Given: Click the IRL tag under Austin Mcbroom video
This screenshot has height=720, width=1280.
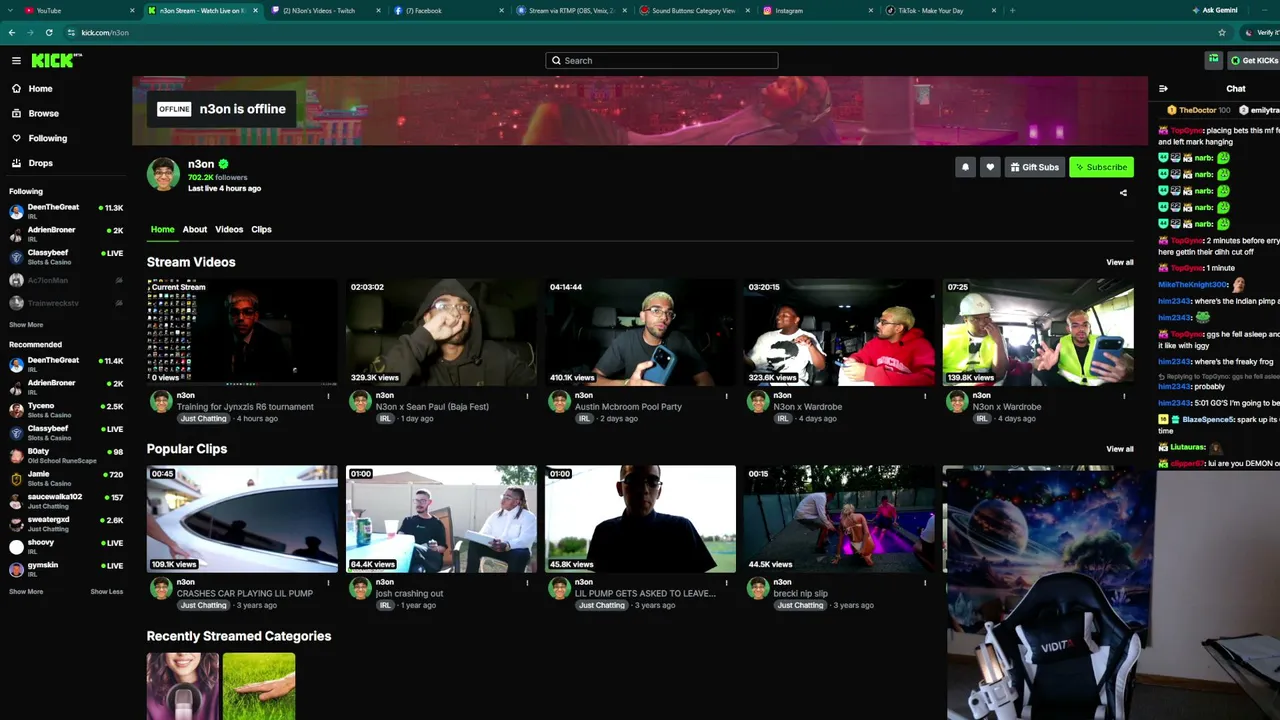Looking at the screenshot, I should (584, 419).
